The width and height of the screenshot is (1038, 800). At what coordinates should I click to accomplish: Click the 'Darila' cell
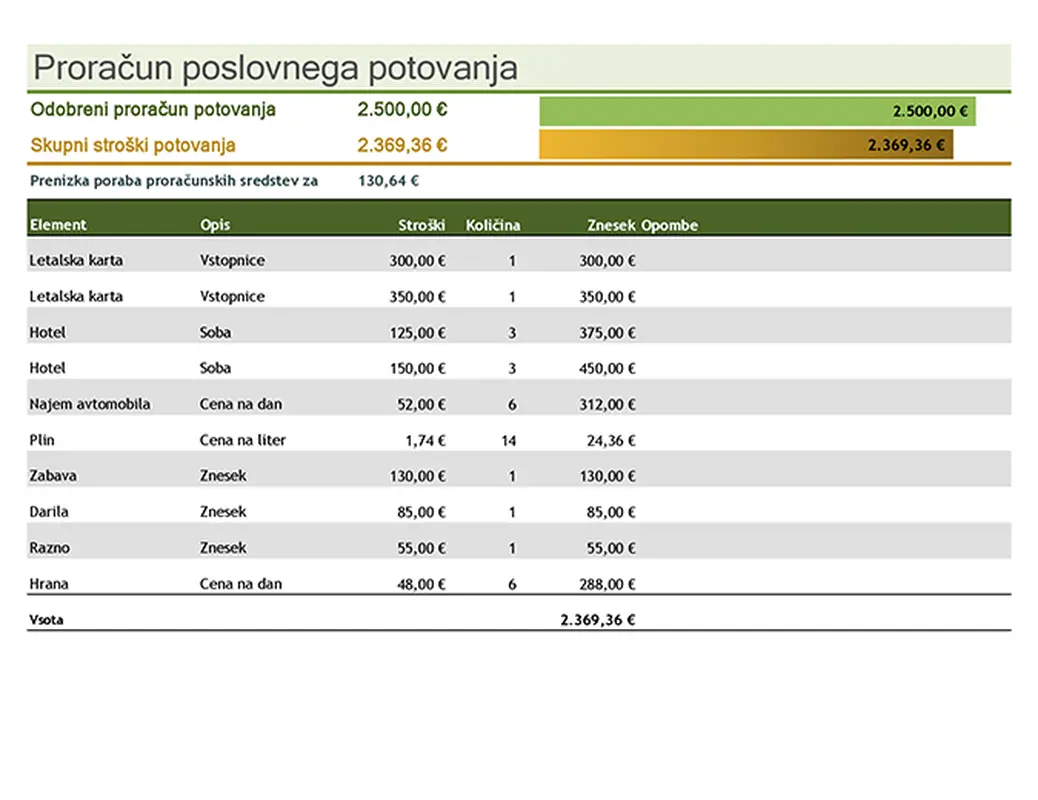[49, 512]
